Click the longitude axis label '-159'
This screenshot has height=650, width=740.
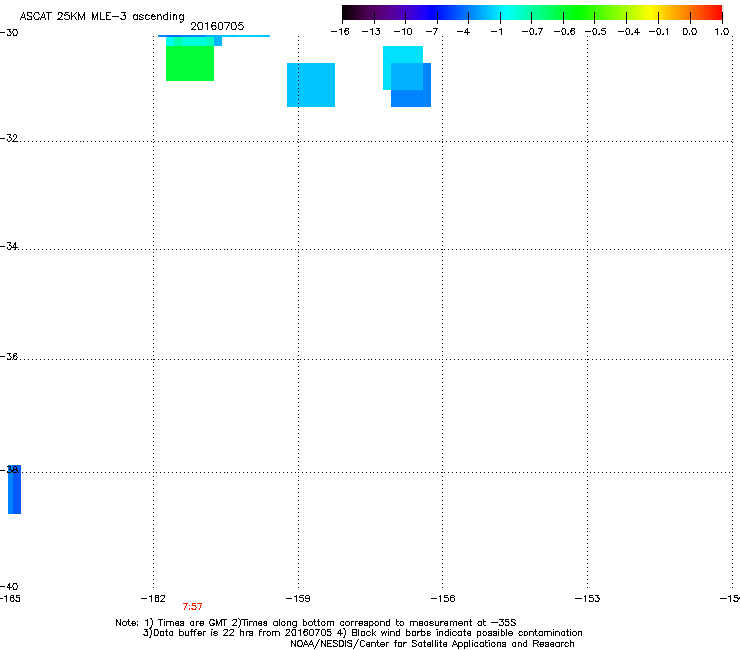point(298,599)
